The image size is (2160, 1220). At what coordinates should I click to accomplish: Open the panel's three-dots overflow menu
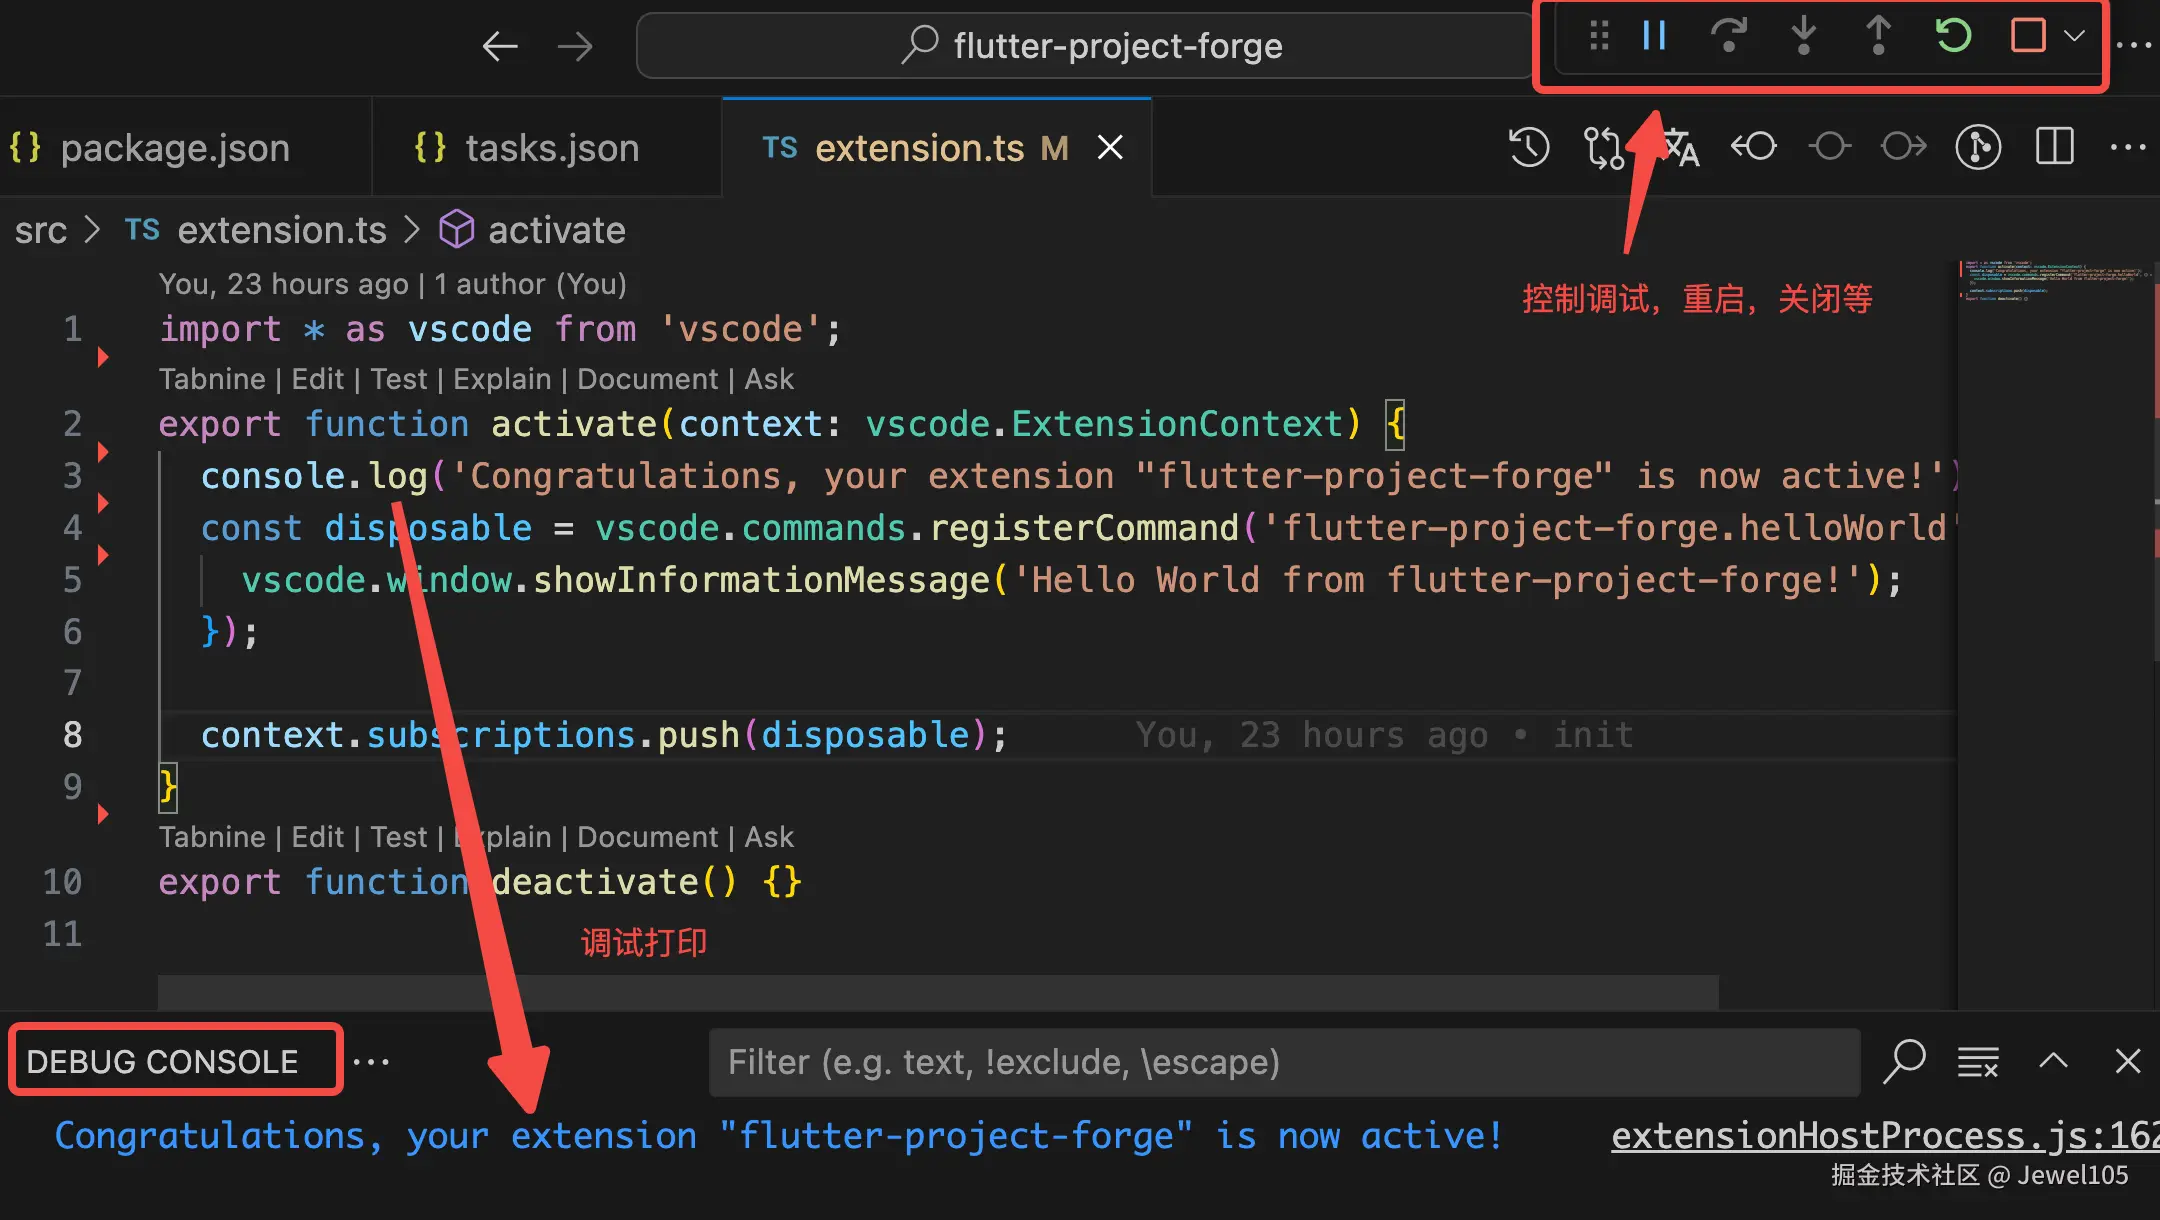point(371,1062)
